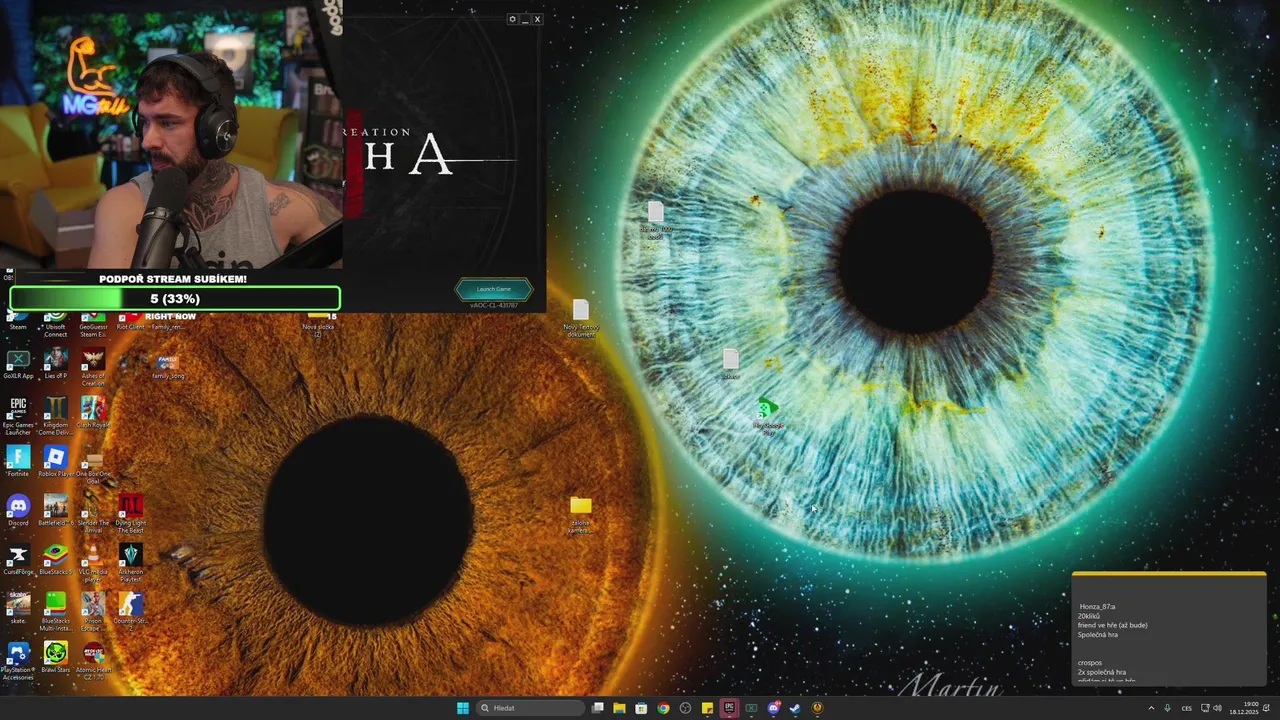
Task: Select the Roblox Player desktop icon
Action: (55, 462)
